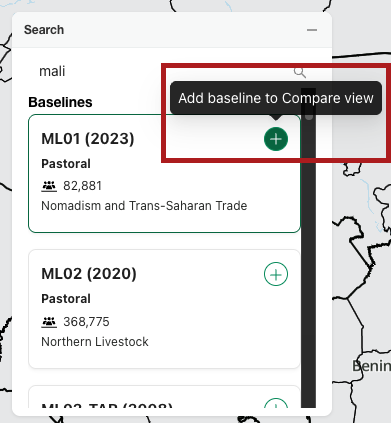Click the Benin label on map
This screenshot has height=423, width=391.
pos(371,366)
